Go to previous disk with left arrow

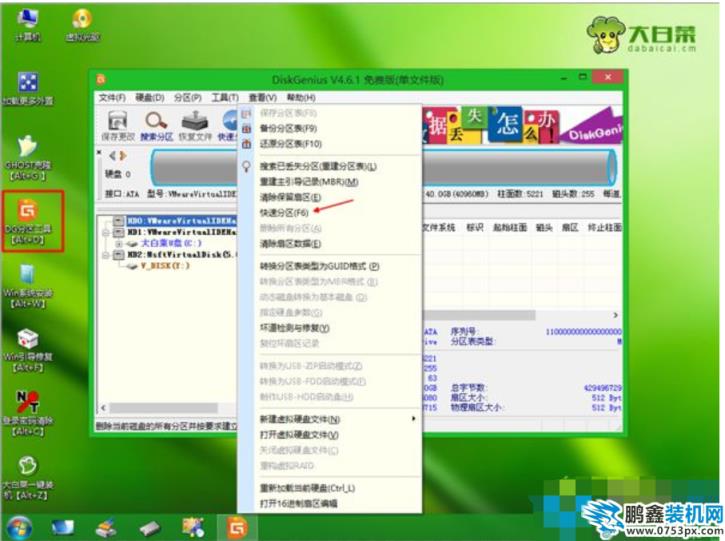[x=112, y=156]
